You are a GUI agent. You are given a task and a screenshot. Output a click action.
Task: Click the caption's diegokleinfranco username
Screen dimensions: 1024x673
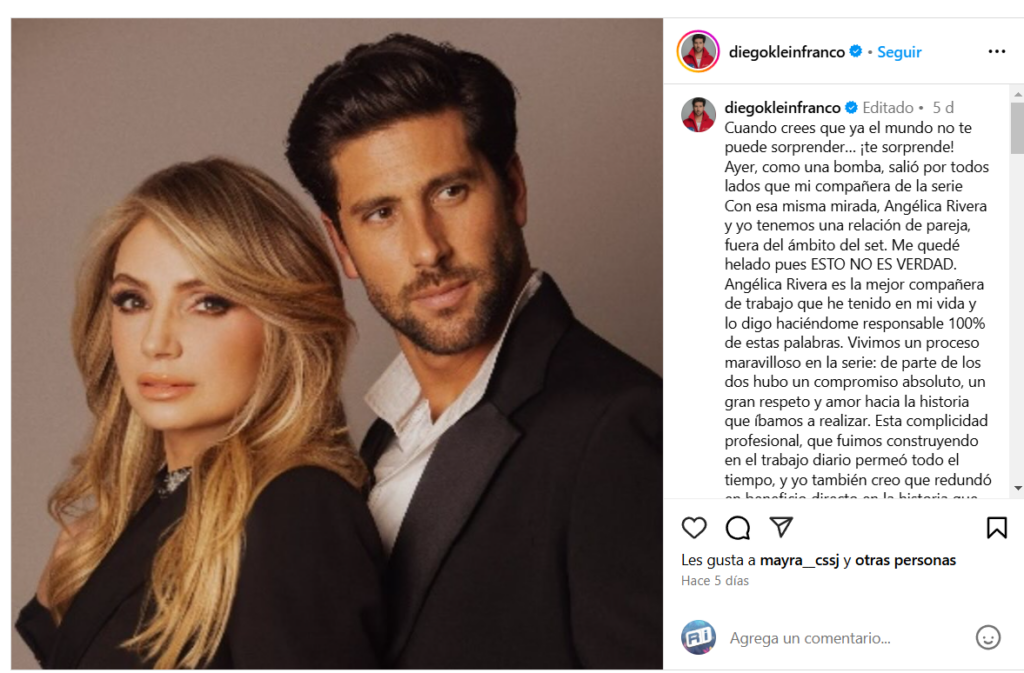(782, 107)
